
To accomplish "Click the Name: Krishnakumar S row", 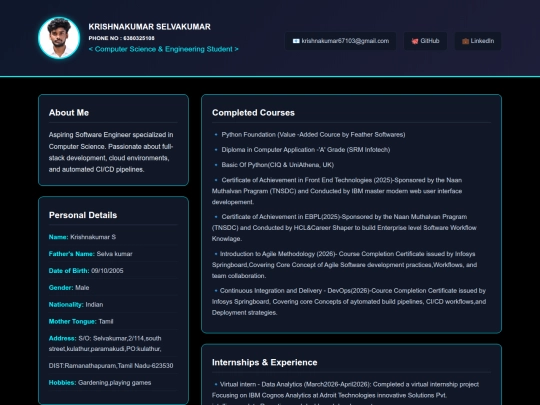I will coord(113,237).
